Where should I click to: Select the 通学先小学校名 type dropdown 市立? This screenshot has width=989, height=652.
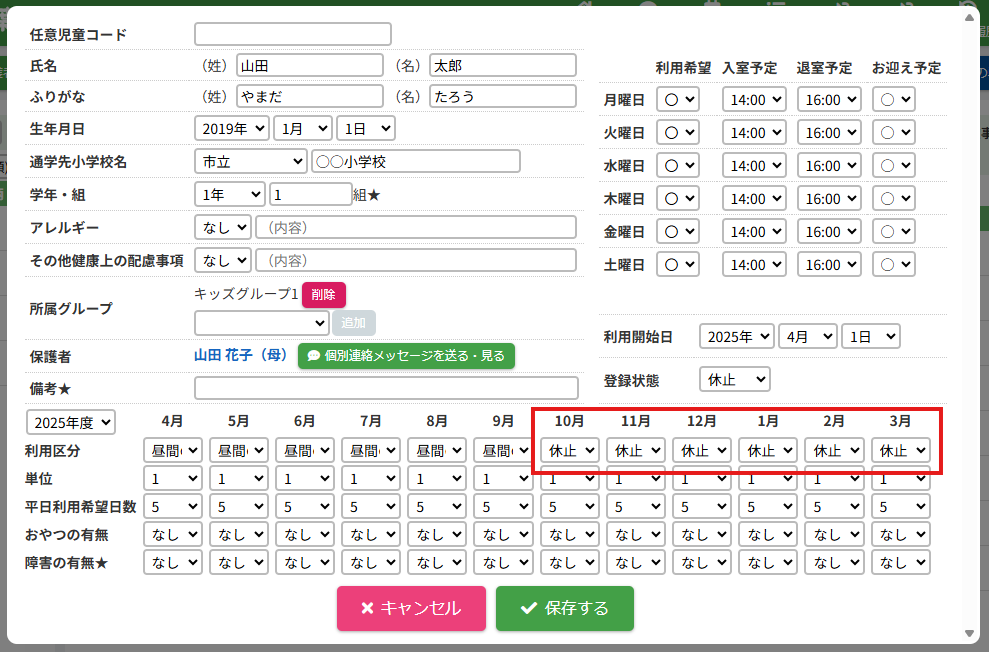tap(251, 161)
